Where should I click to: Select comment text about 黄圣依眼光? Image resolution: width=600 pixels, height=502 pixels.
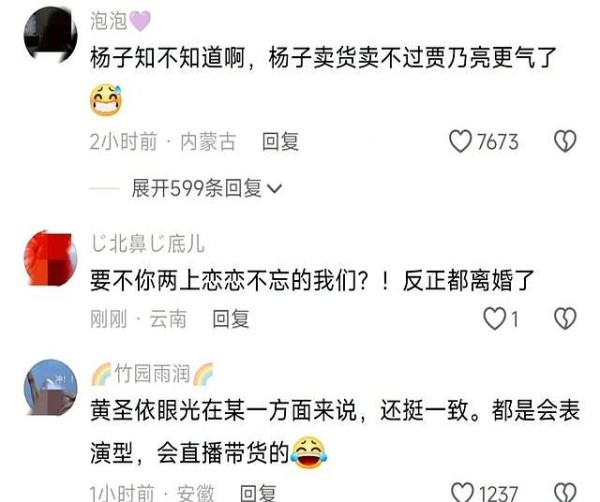tap(335, 431)
